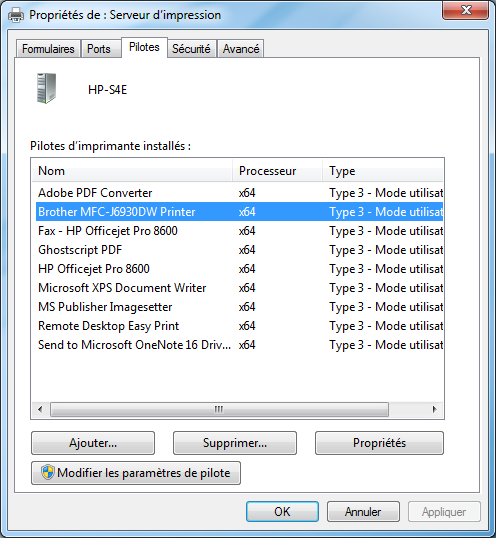Click the HP-S4E server name text
The image size is (496, 538).
[107, 90]
